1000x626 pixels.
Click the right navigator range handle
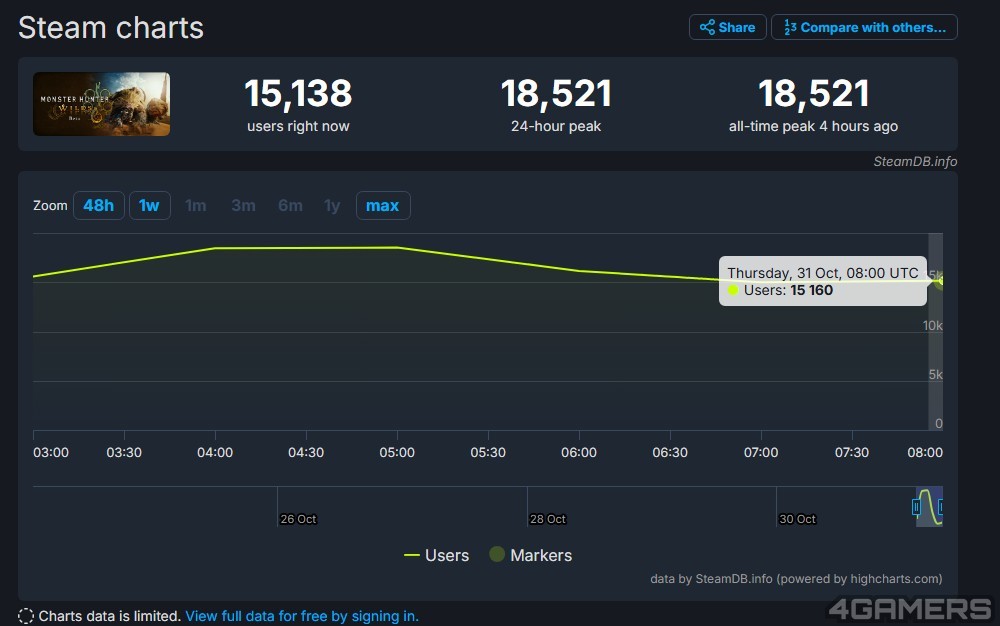(x=940, y=507)
